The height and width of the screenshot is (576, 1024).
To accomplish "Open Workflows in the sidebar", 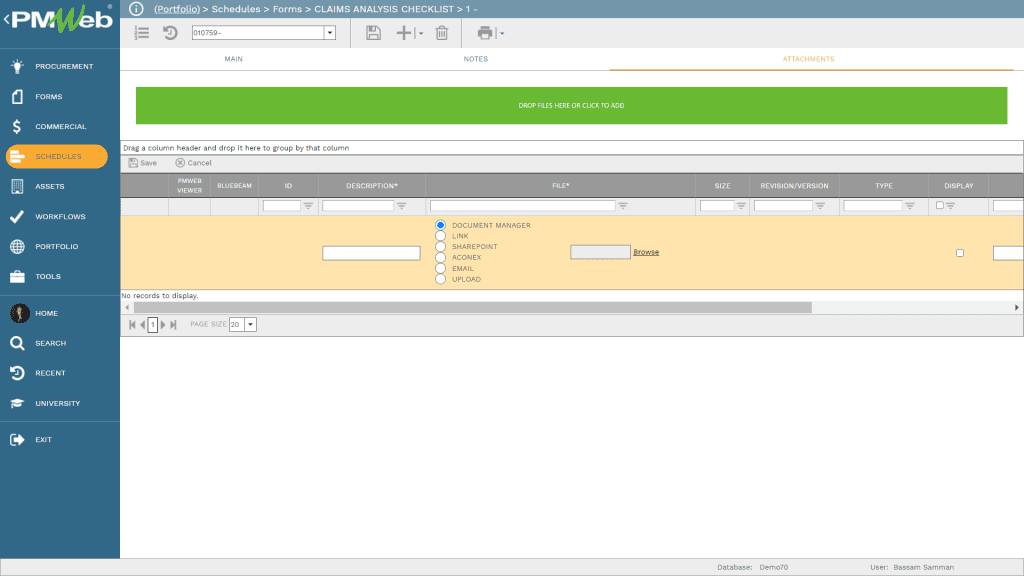I will pos(59,216).
